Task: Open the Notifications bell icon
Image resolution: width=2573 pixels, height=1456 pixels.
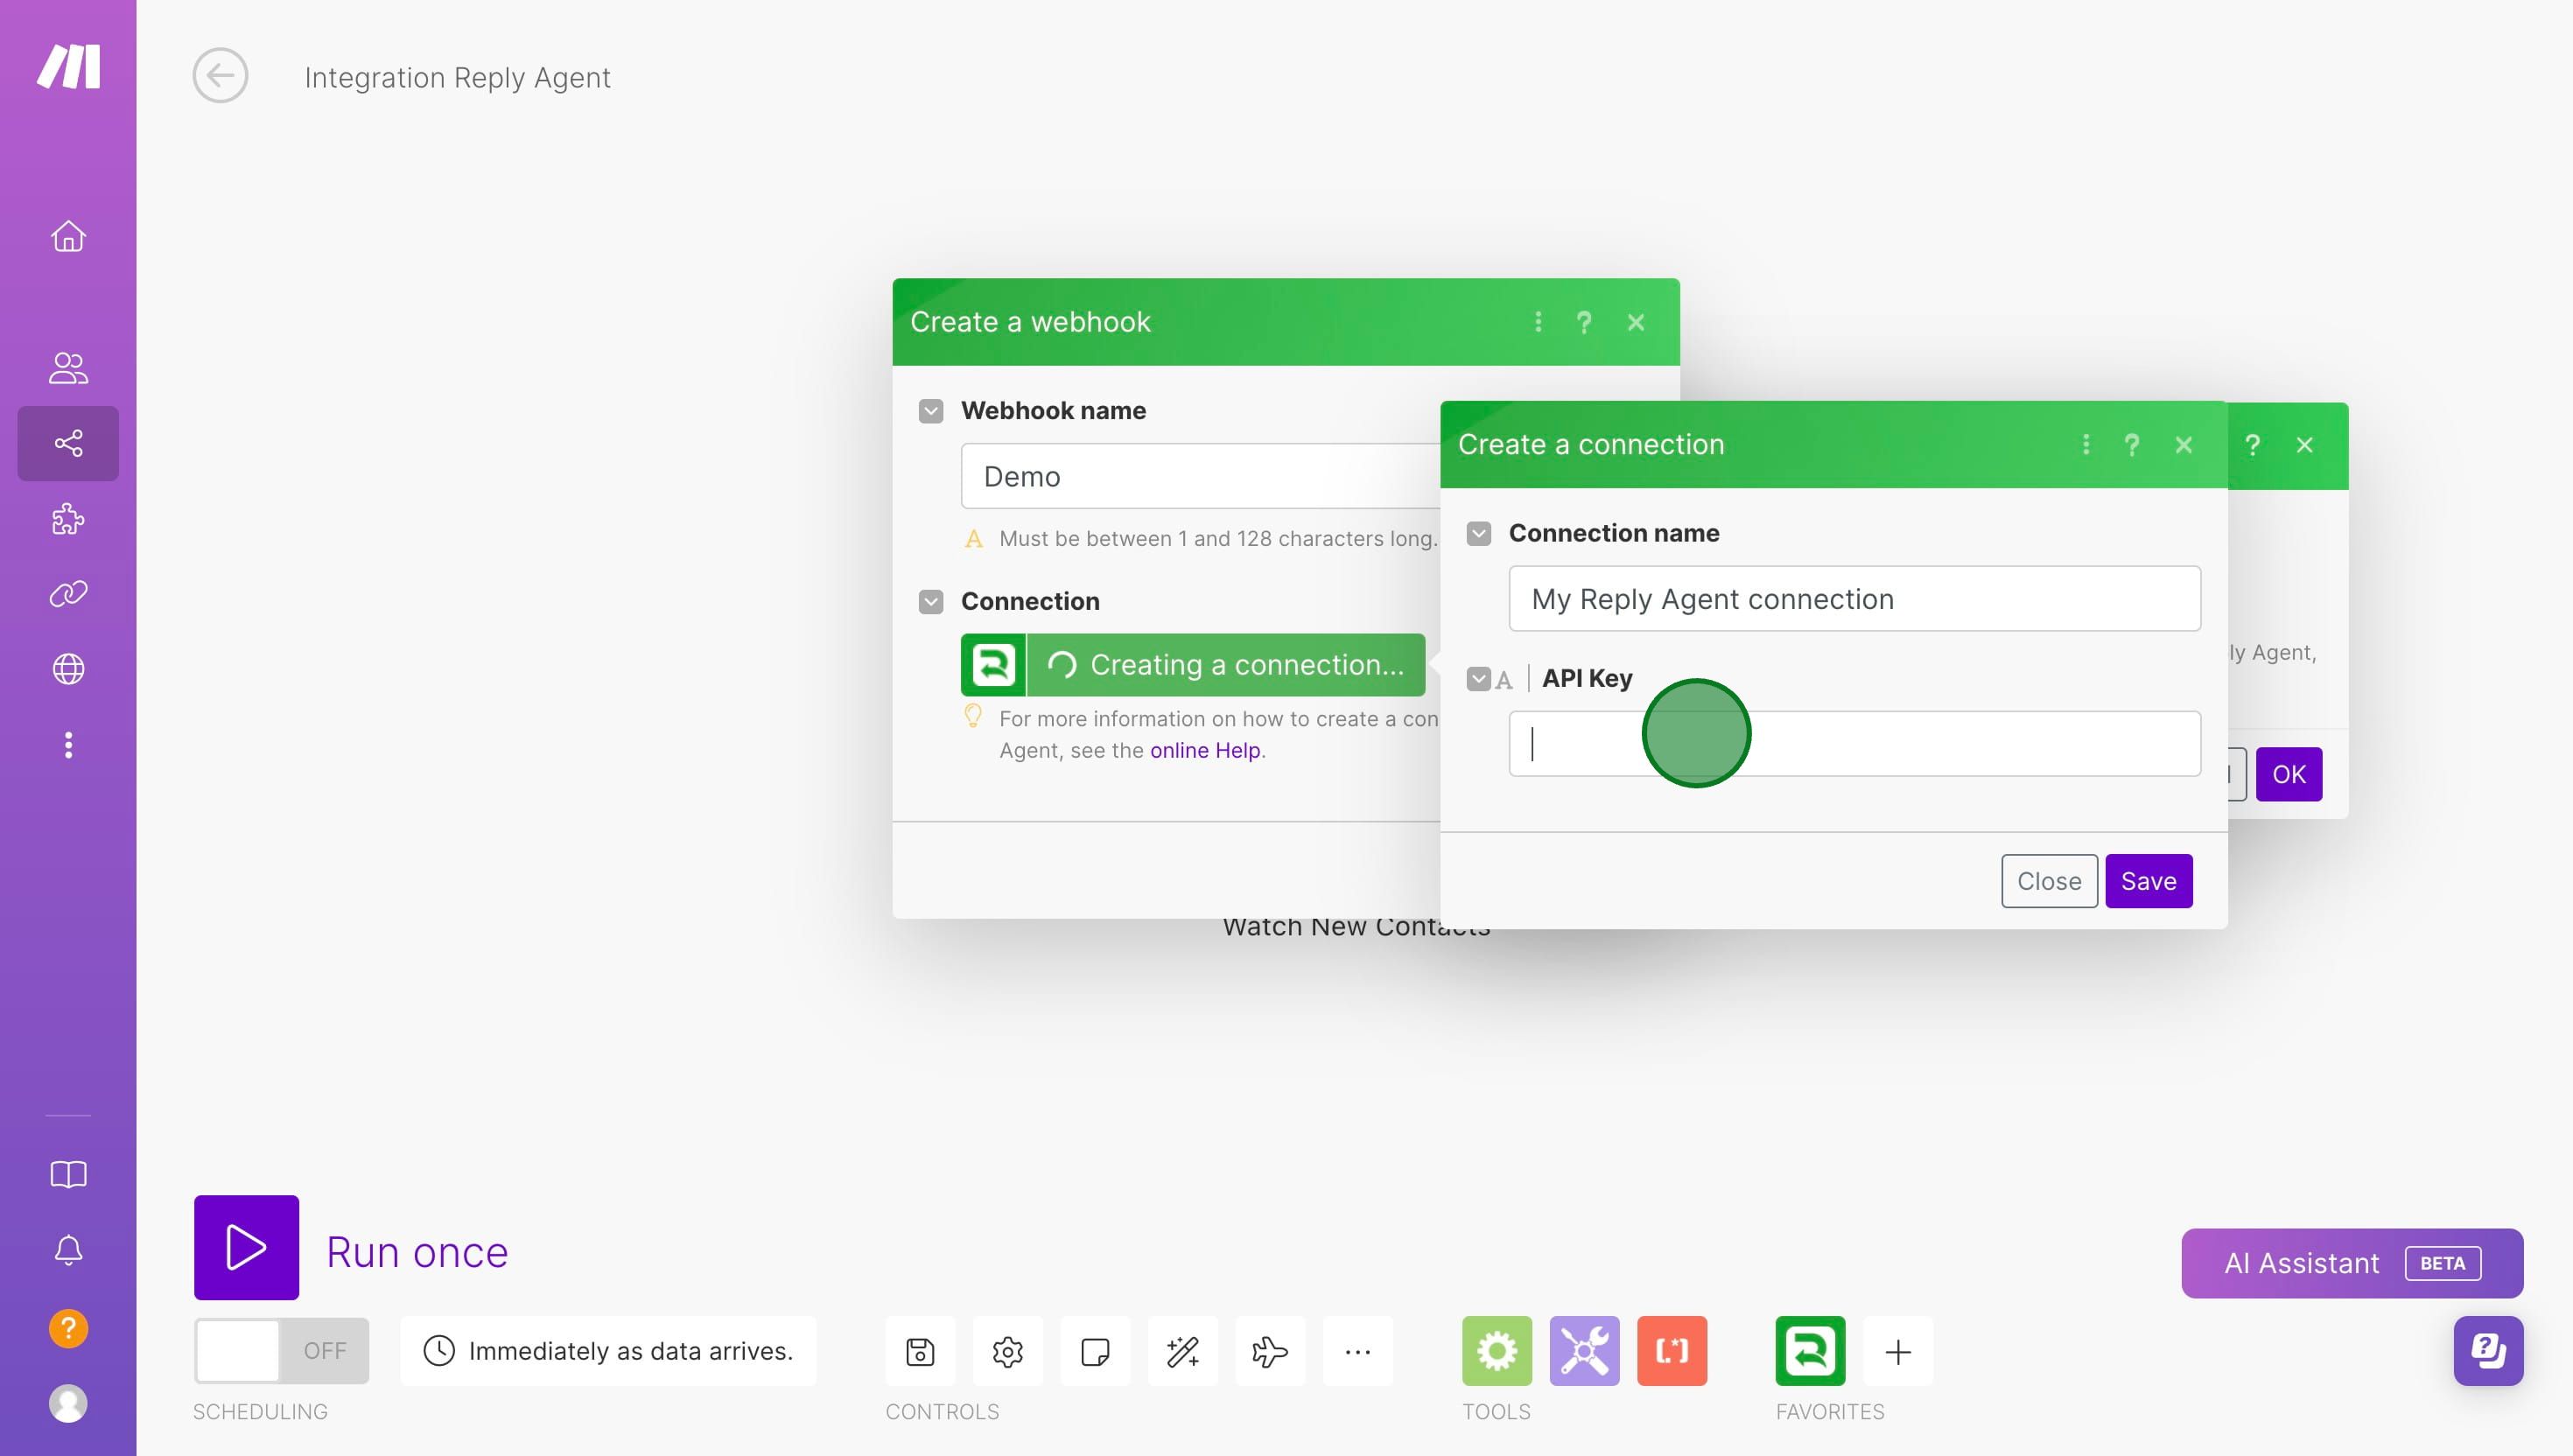Action: click(x=68, y=1250)
